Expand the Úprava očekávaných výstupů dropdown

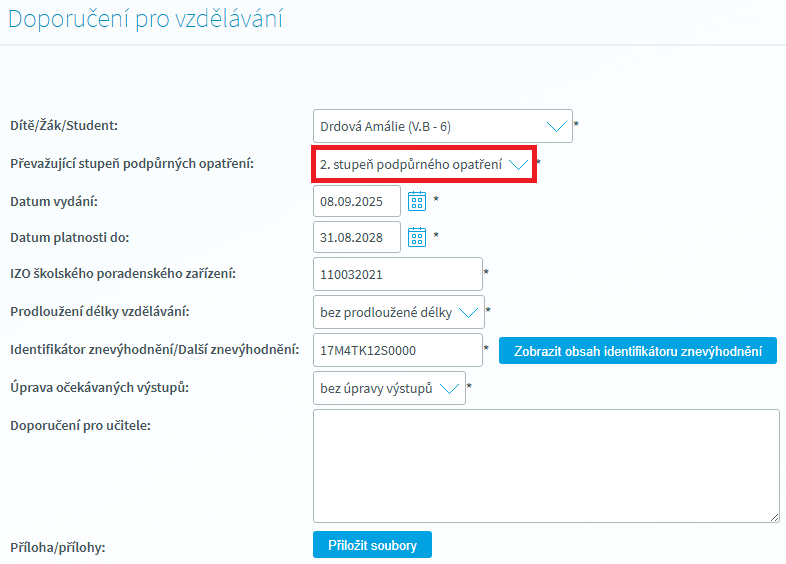(388, 388)
